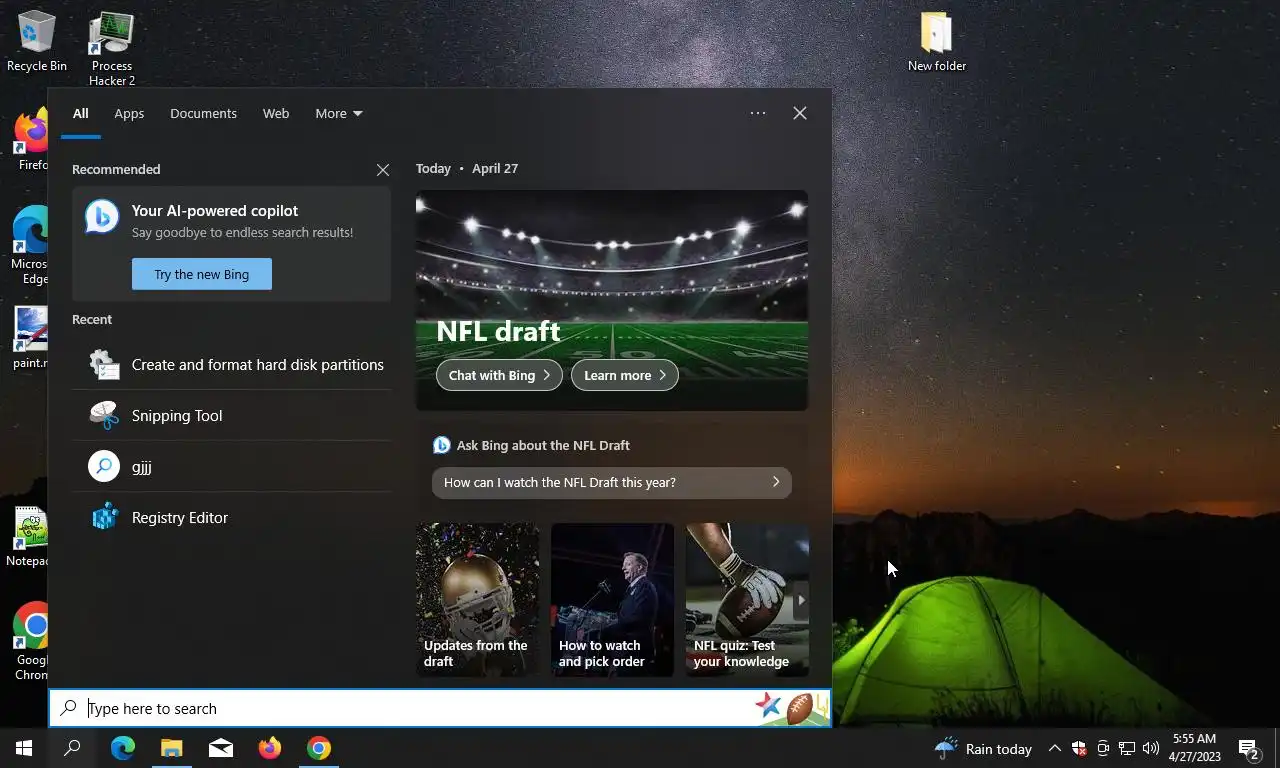Click the disk partitions control panel icon
This screenshot has width=1280, height=768.
click(x=104, y=365)
